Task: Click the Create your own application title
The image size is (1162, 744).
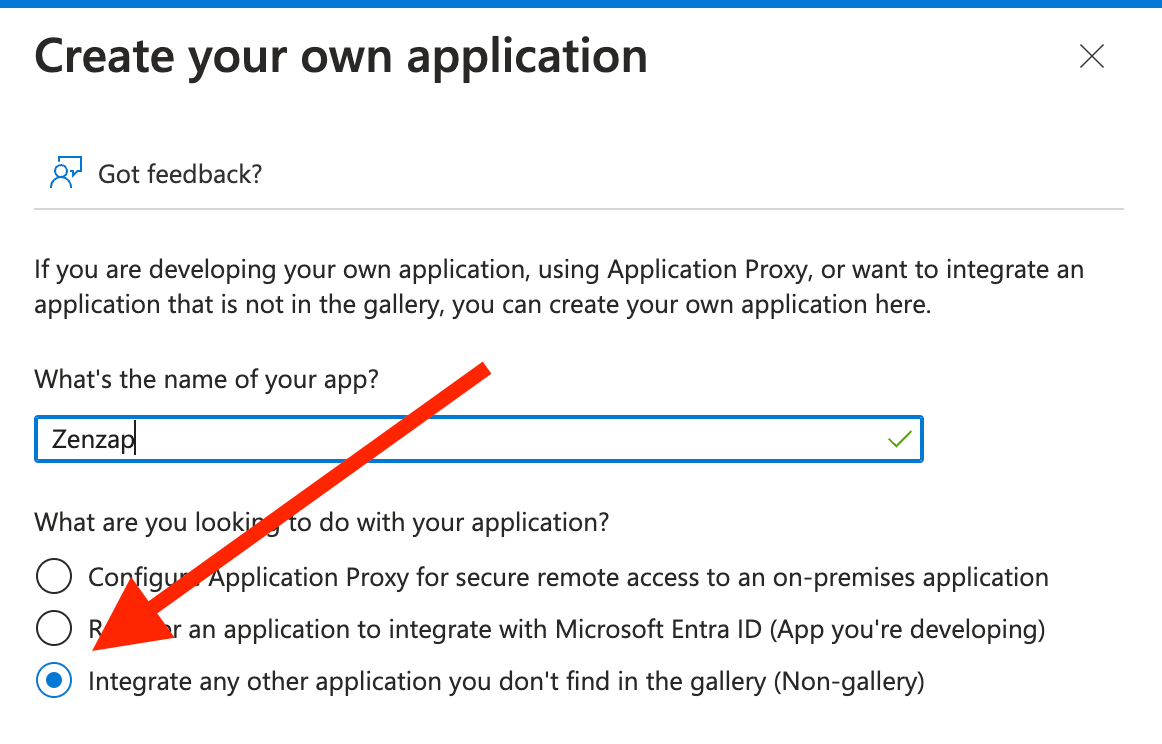Action: pos(340,56)
